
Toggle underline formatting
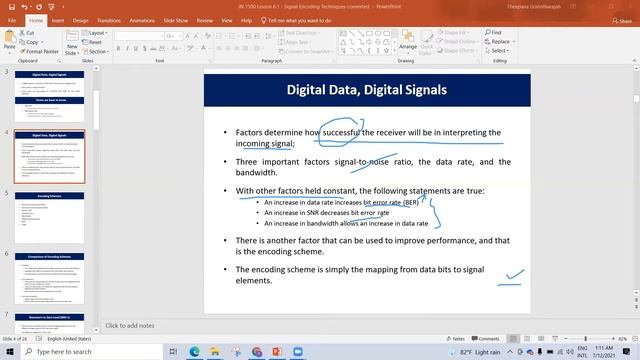click(x=136, y=49)
